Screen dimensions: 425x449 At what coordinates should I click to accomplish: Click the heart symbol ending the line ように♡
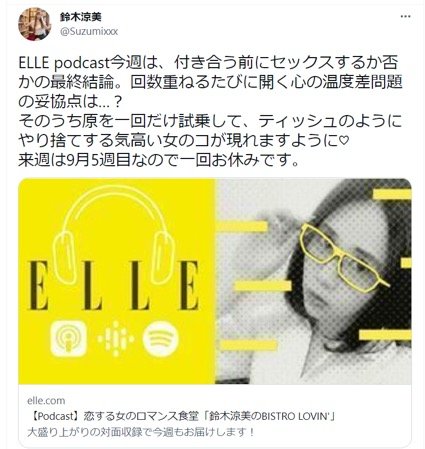coord(344,141)
